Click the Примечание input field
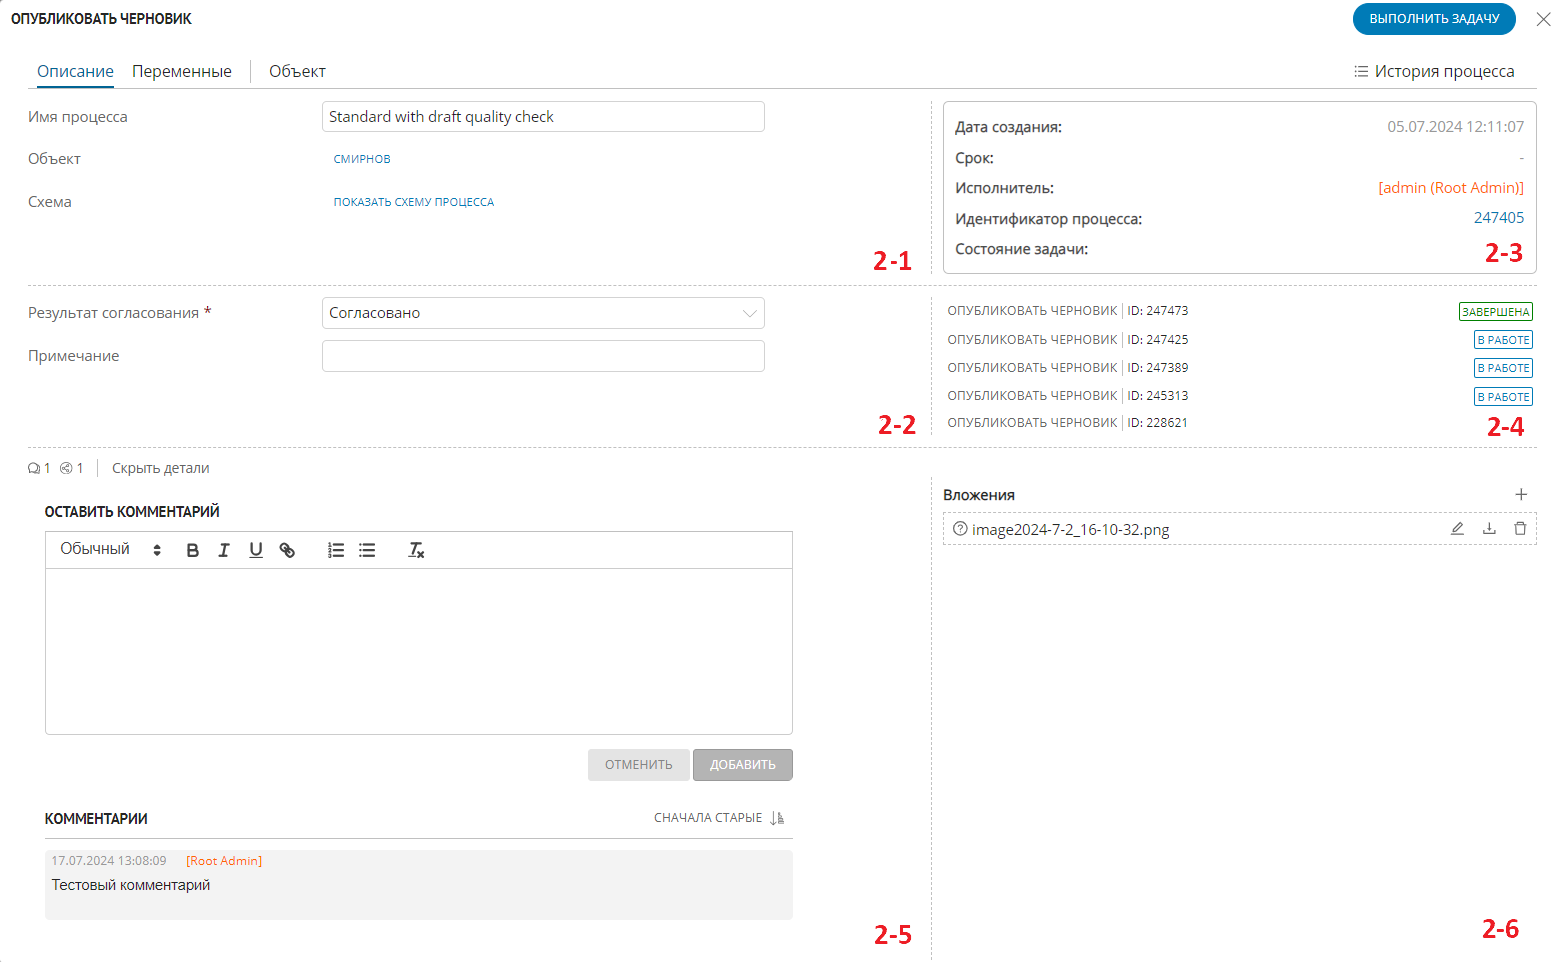 pyautogui.click(x=543, y=356)
